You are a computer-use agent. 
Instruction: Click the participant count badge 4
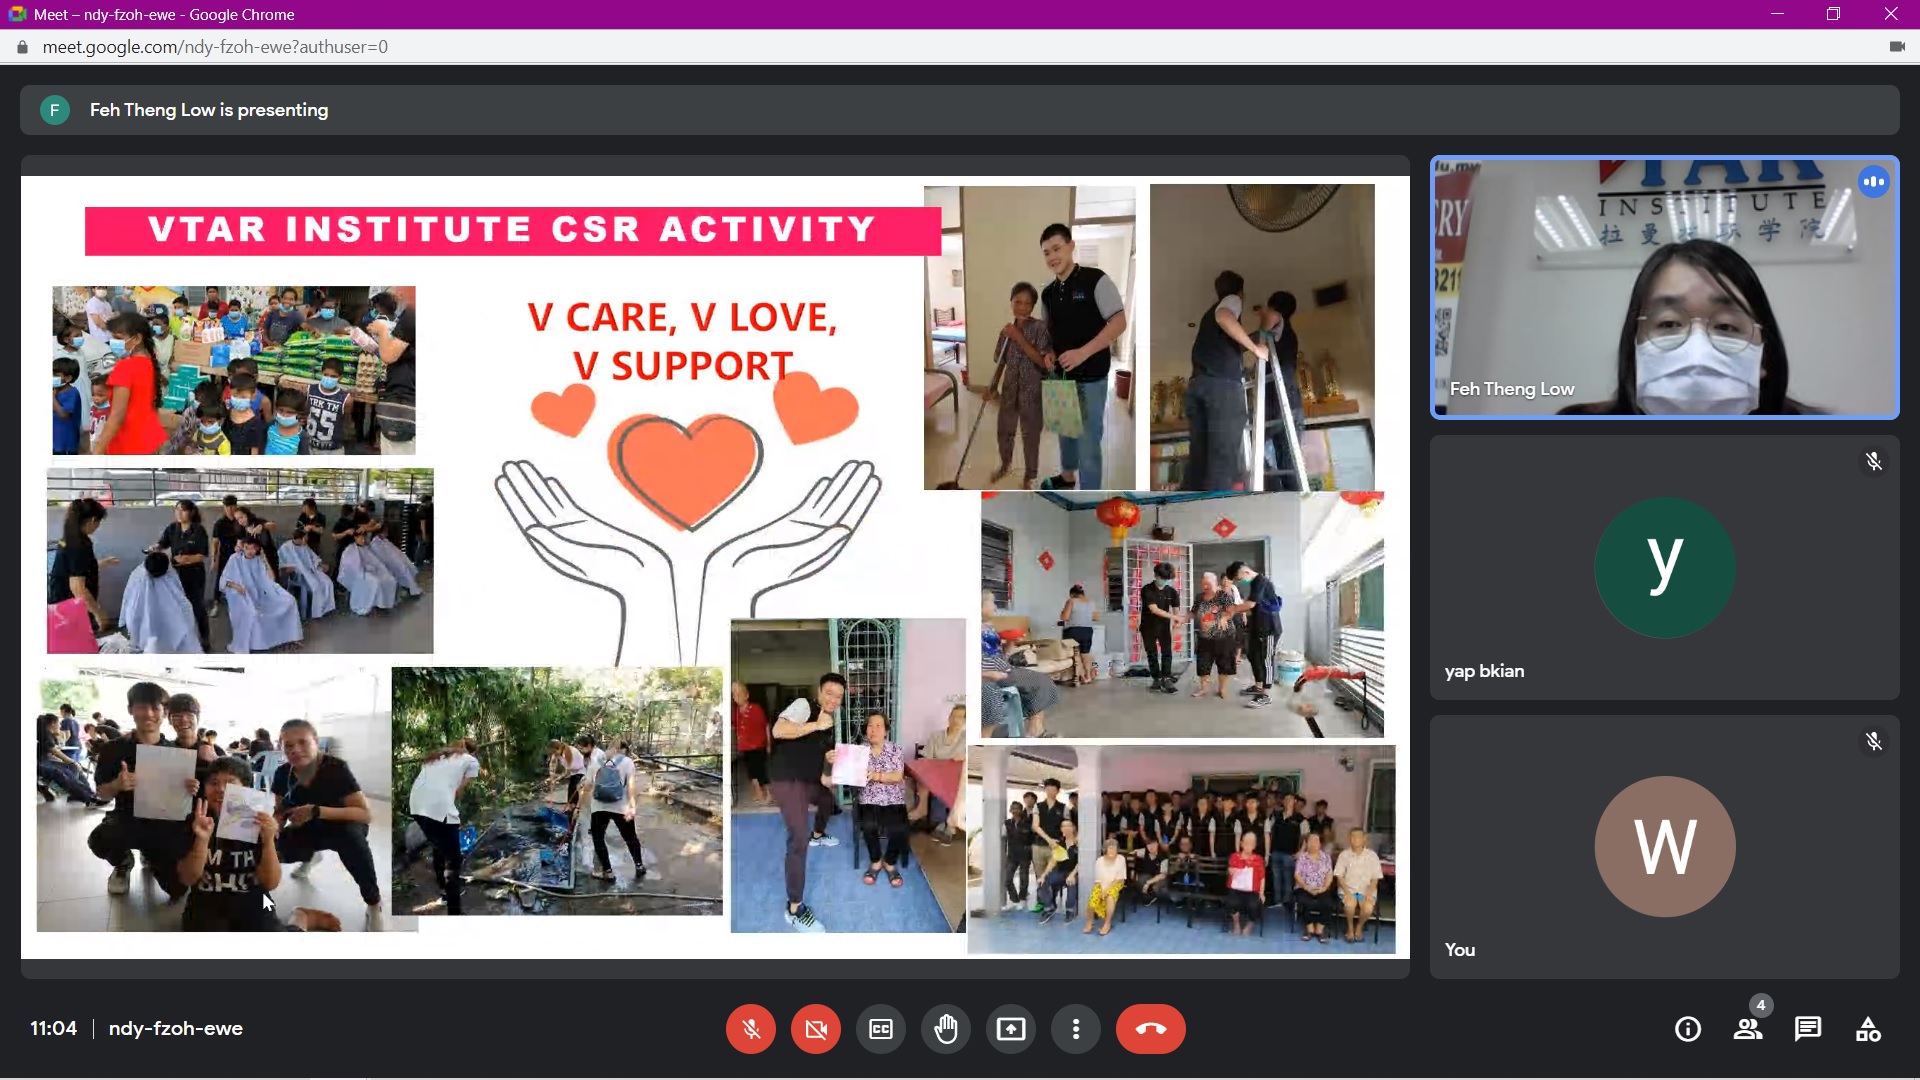coord(1761,1005)
